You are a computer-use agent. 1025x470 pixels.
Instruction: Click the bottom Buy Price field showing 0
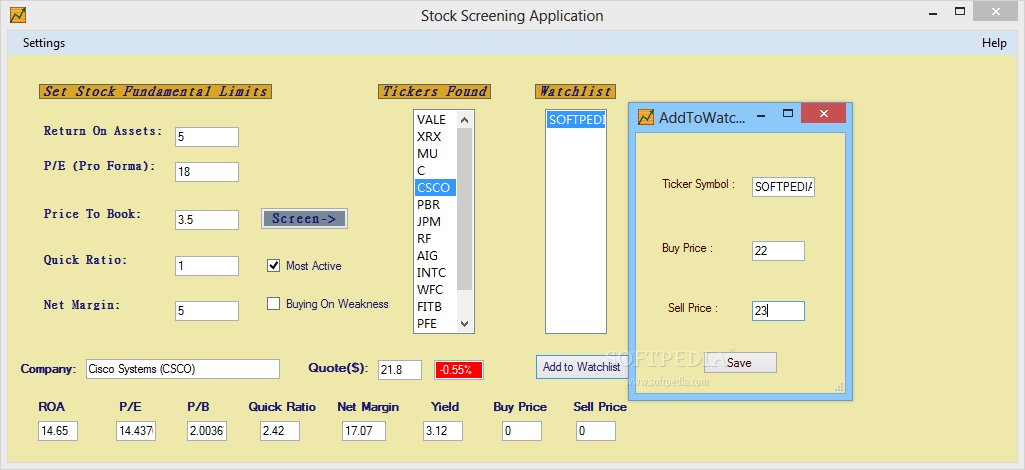pos(522,431)
